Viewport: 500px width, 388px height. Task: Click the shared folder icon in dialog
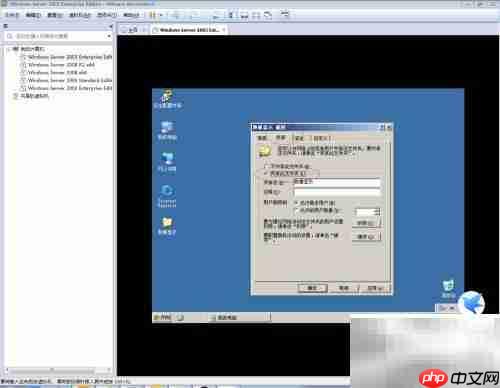[x=265, y=151]
